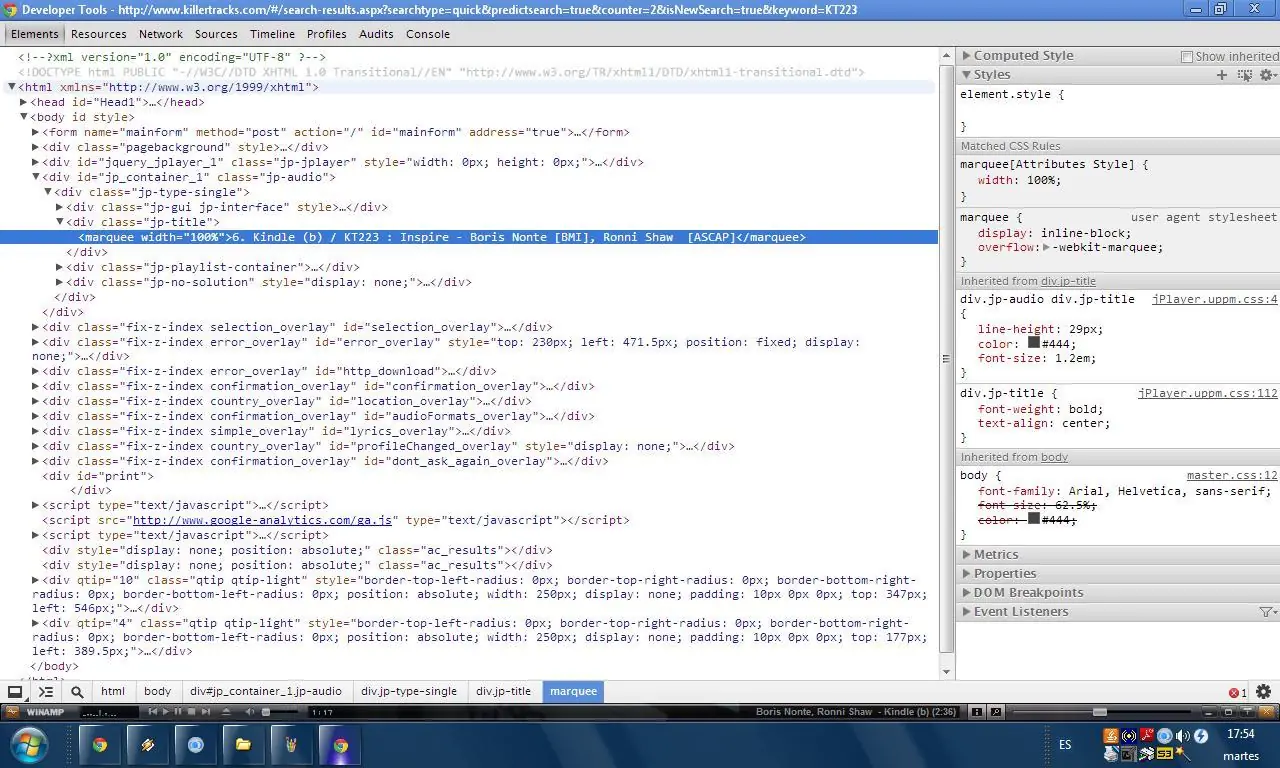Screen dimensions: 1280x768
Task: Click the taskbar clock showing 17:54
Action: point(1240,735)
